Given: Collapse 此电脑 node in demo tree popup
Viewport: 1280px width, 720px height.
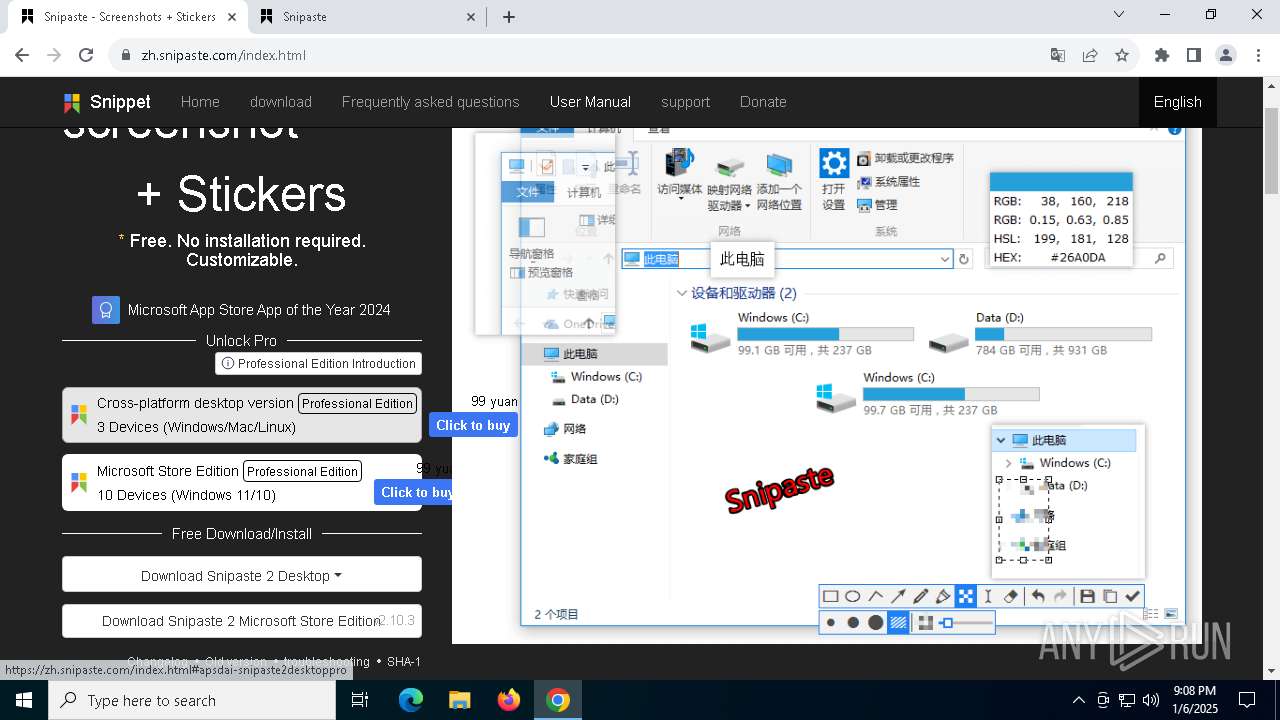Looking at the screenshot, I should (1000, 440).
